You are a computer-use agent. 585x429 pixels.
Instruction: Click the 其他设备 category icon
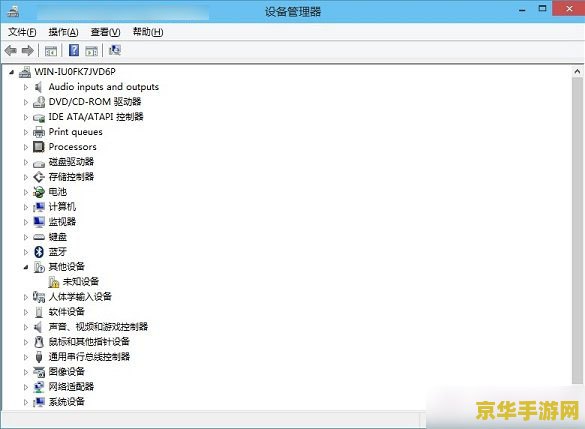coord(39,267)
